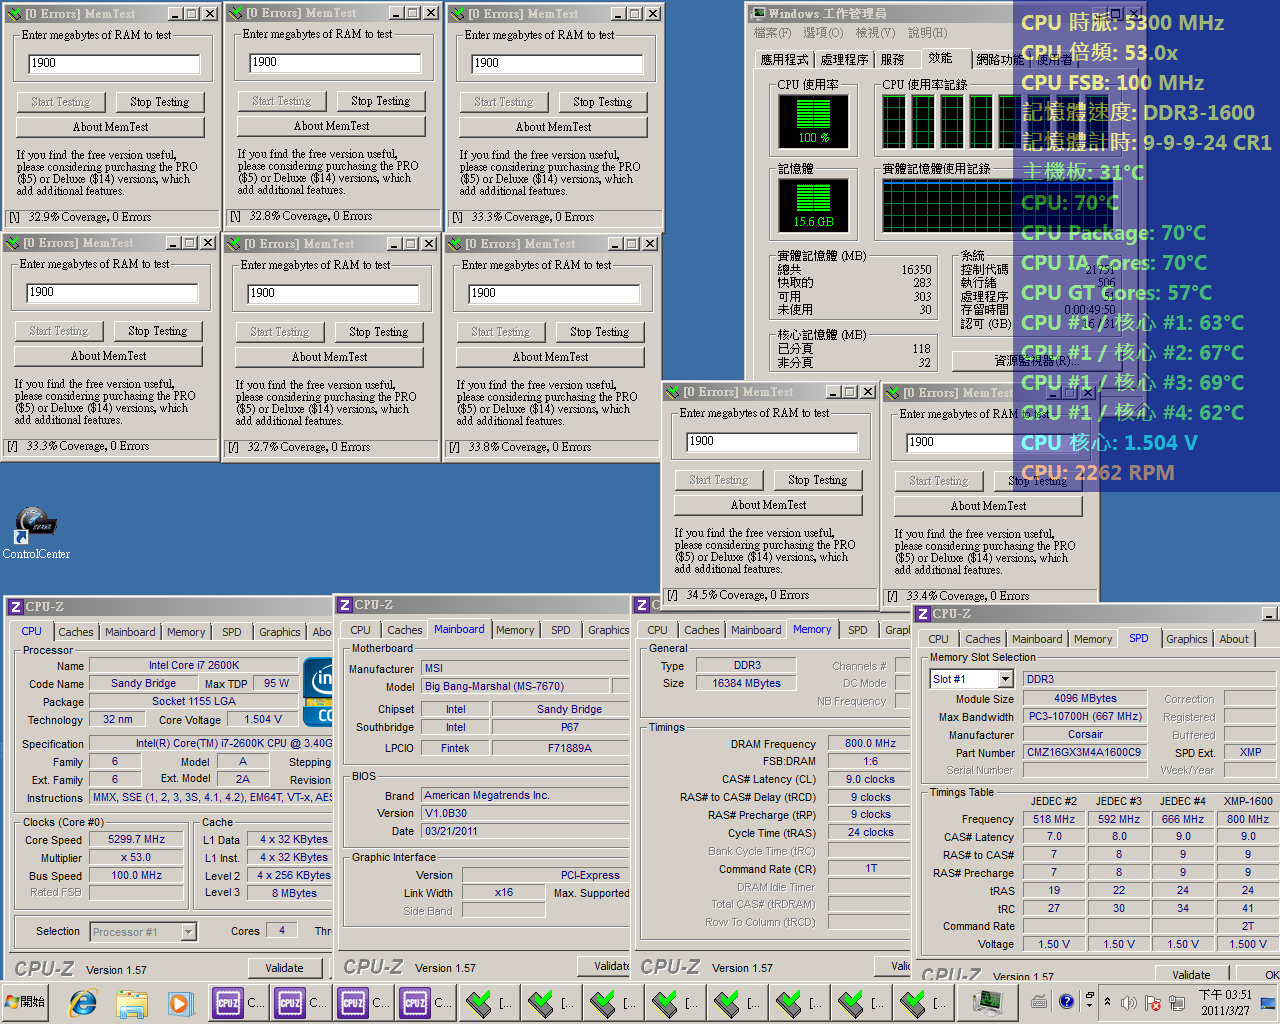Click RAM megabytes field in MemTest 32.9% window

(x=114, y=63)
